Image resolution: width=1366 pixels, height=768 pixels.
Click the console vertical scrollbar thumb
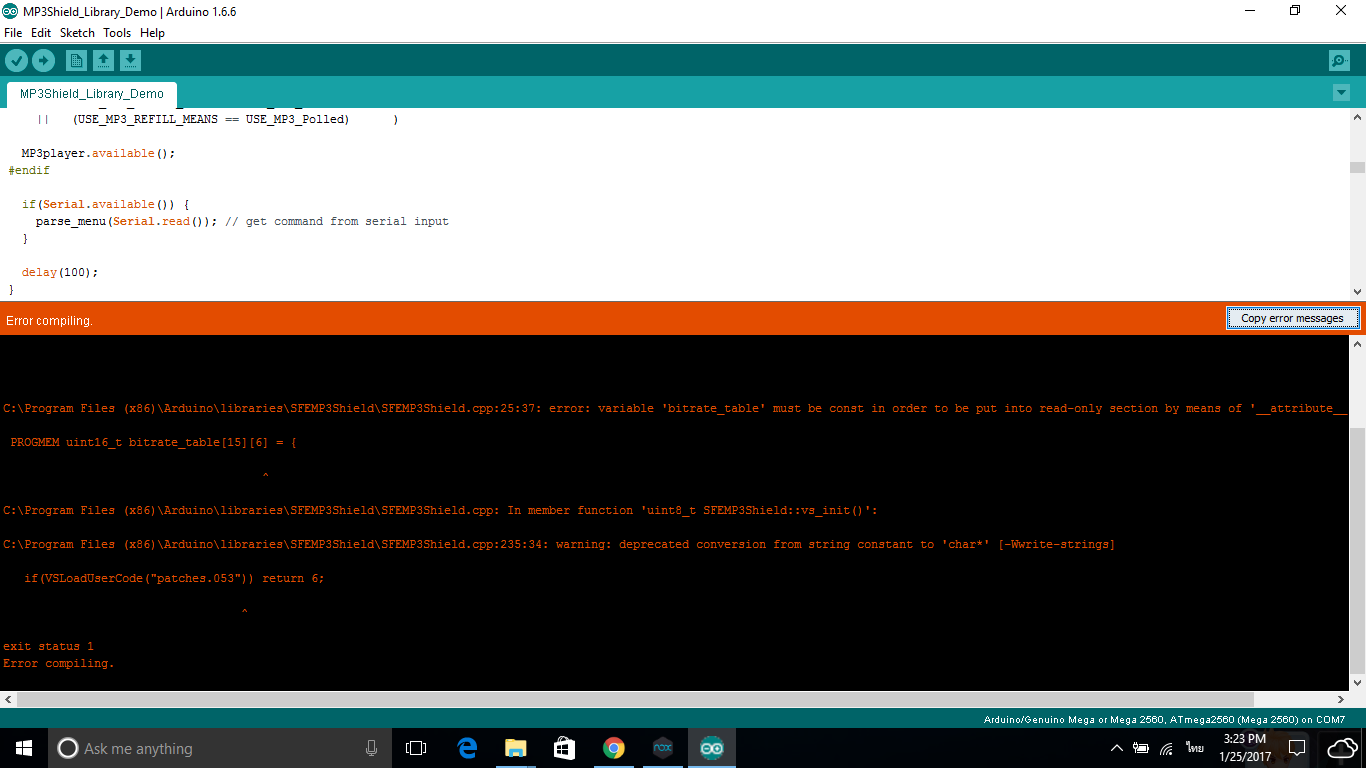click(x=1357, y=551)
